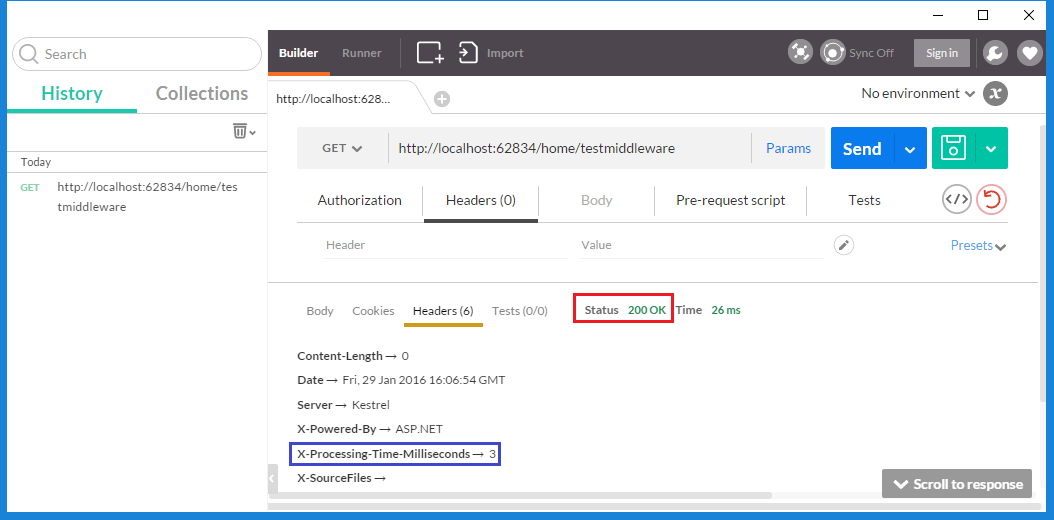1054x520 pixels.
Task: Click the X-SourceFiles header row
Action: click(x=341, y=478)
